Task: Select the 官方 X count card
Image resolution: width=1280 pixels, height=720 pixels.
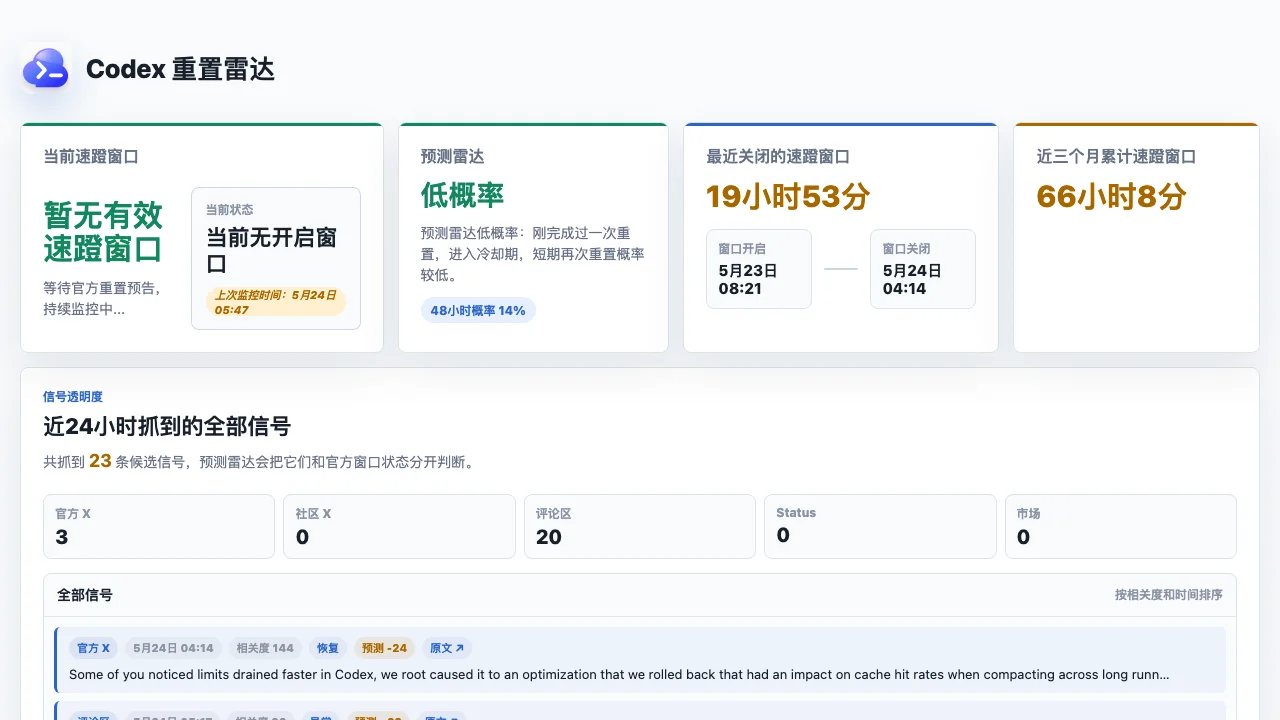Action: tap(159, 526)
